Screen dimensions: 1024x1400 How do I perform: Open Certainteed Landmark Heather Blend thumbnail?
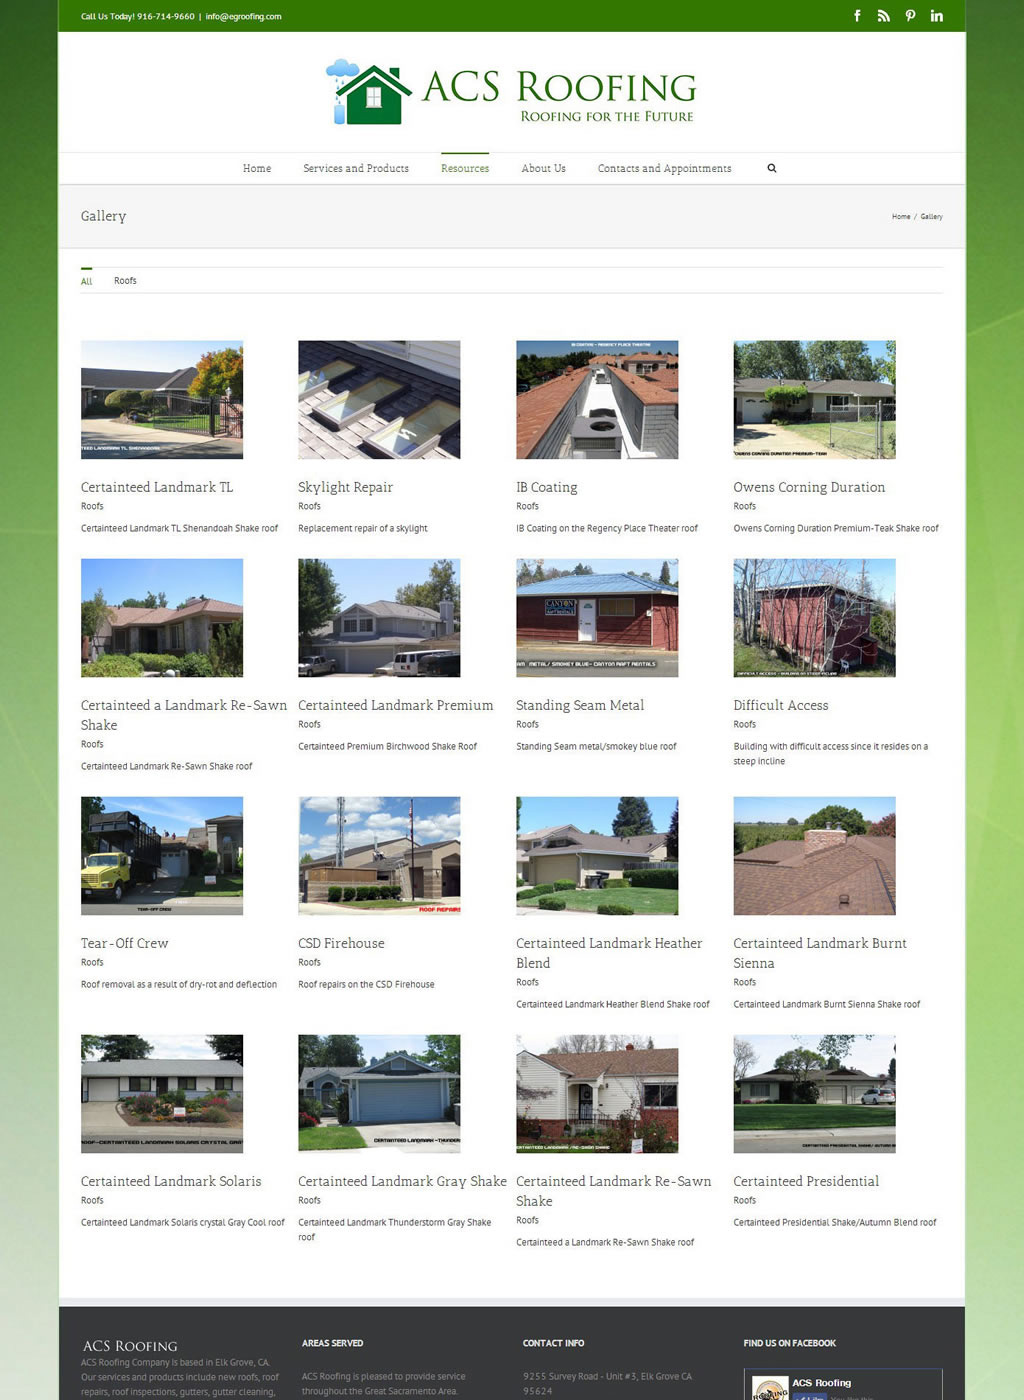(597, 856)
